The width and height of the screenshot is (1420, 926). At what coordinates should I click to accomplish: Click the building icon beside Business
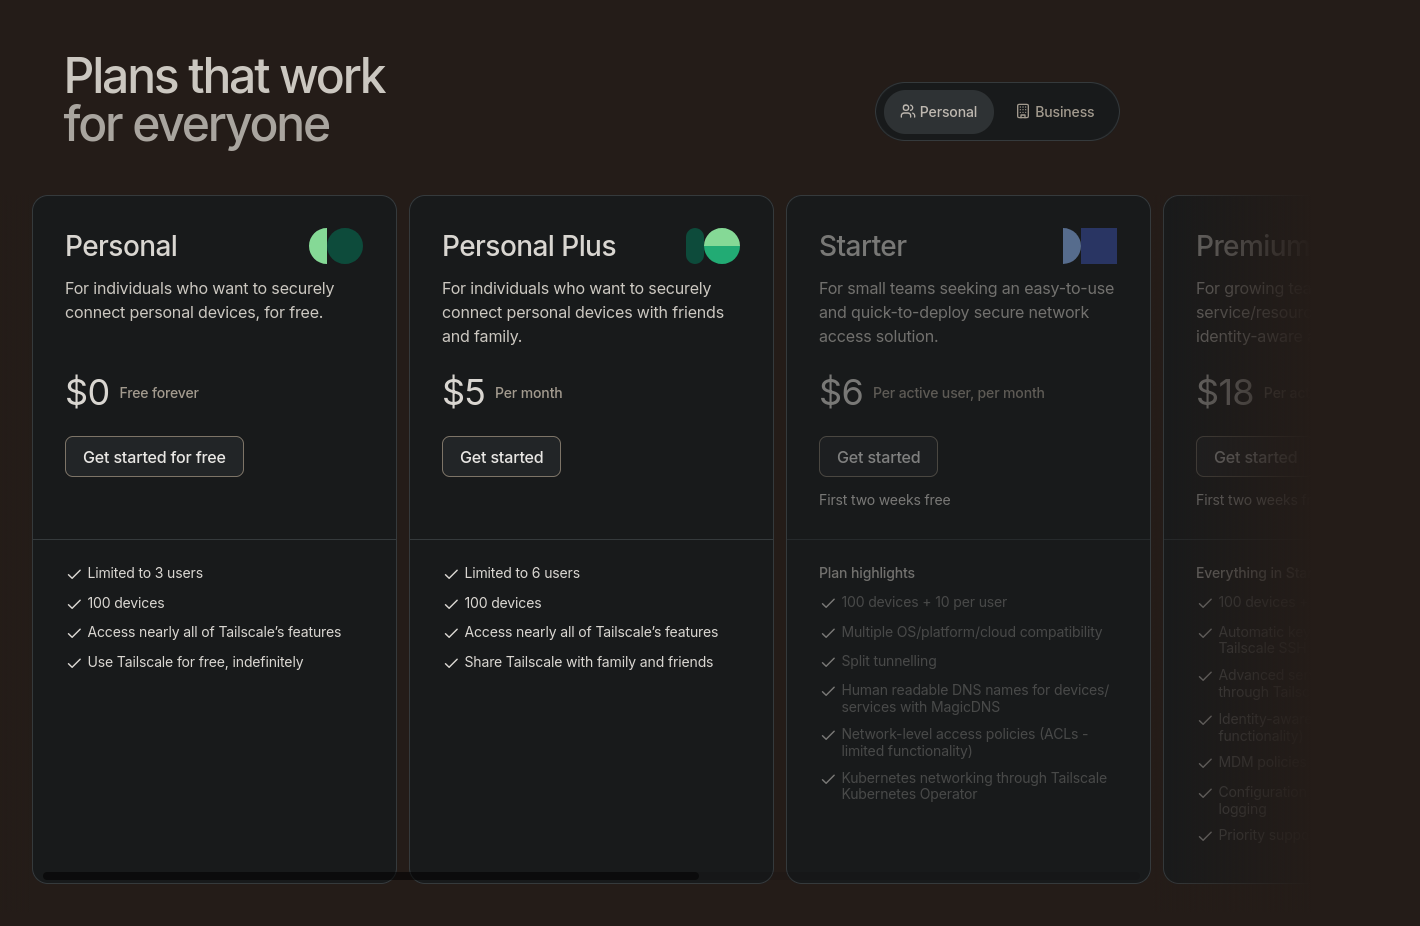[1023, 112]
